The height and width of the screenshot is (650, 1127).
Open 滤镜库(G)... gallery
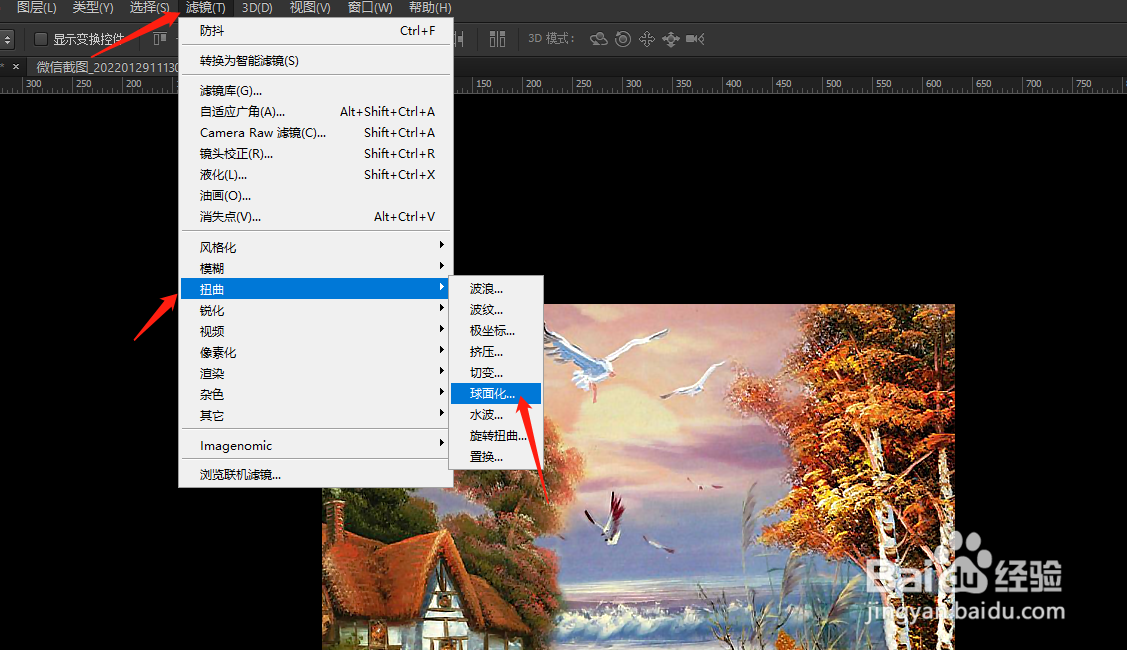tap(316, 91)
